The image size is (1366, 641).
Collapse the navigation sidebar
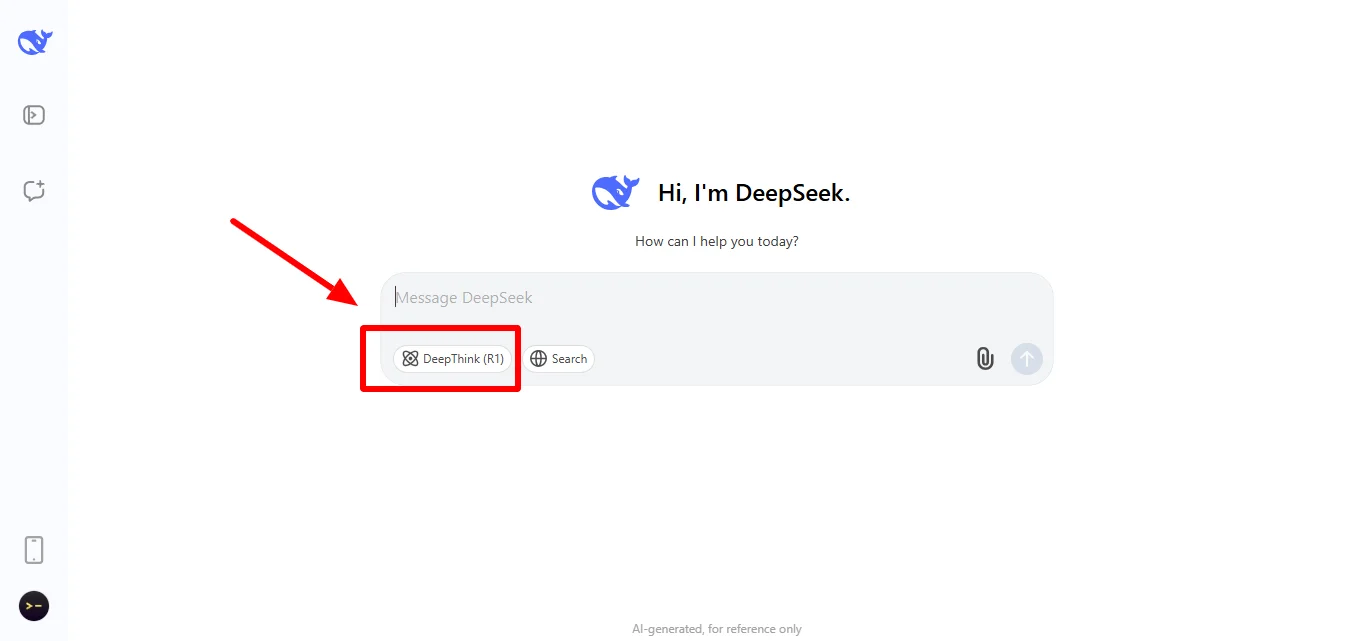coord(33,114)
